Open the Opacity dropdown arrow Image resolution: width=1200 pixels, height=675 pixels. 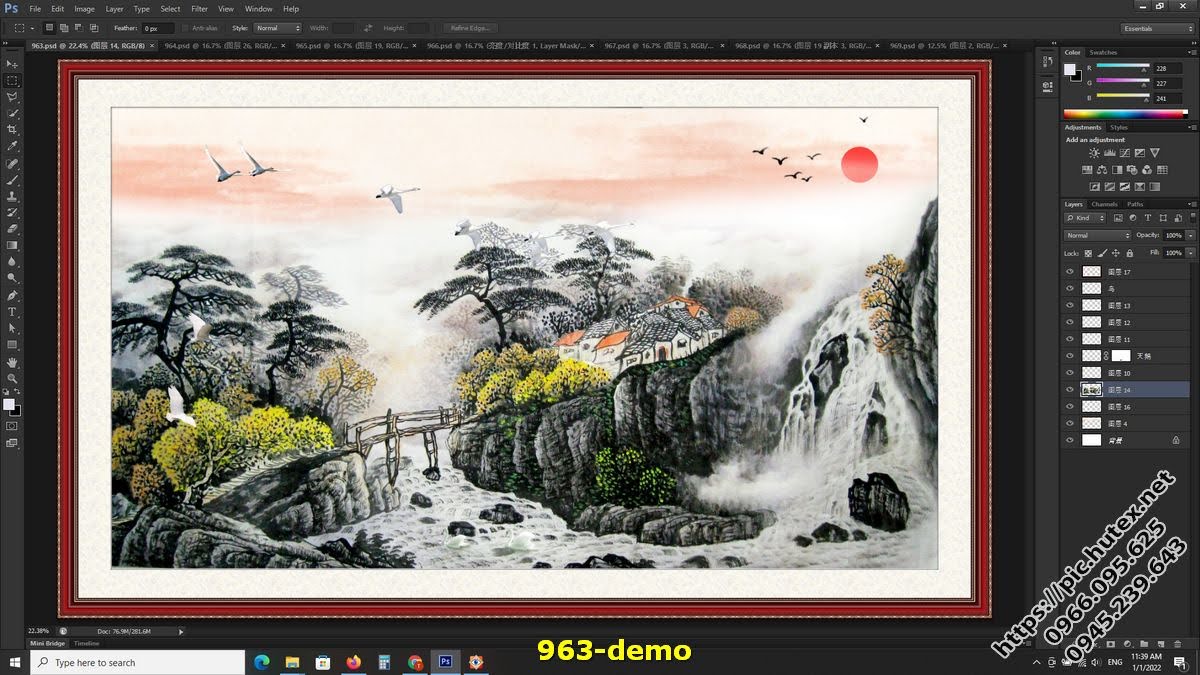pyautogui.click(x=1190, y=235)
